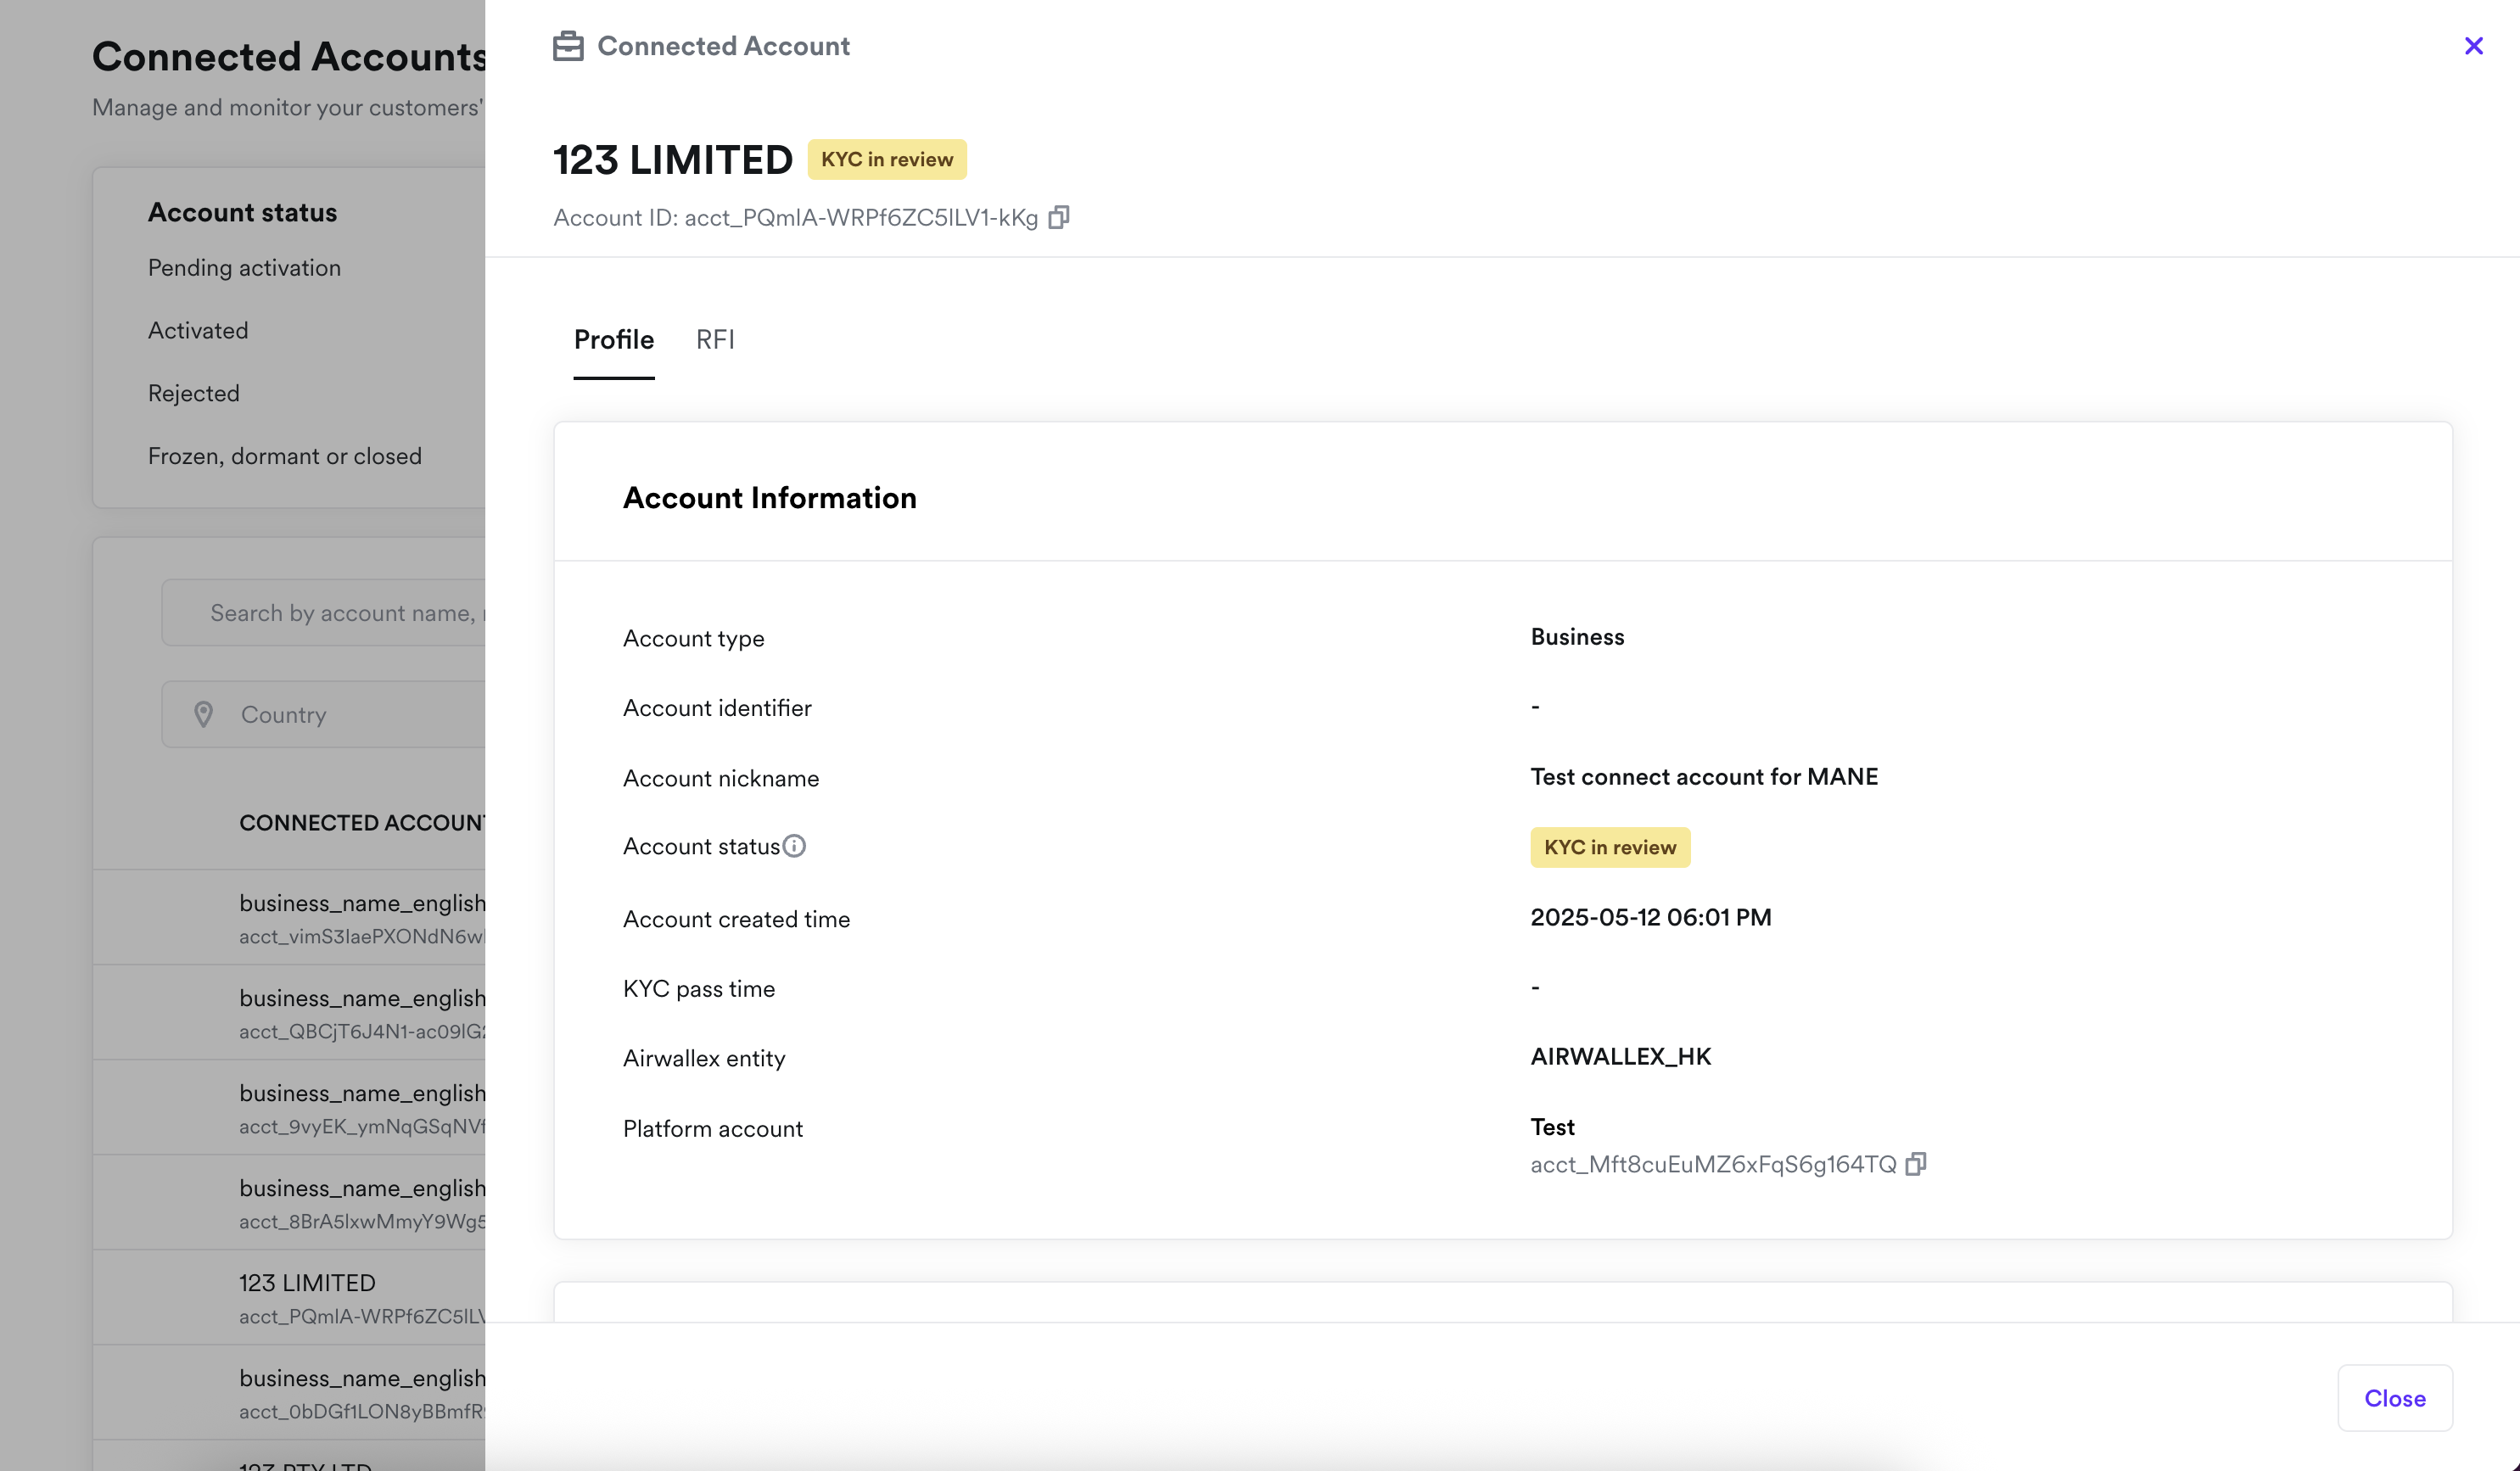Open account acct_vimS3IaePXONdN6w row
Viewport: 2520px width, 1471px height.
pyautogui.click(x=361, y=918)
